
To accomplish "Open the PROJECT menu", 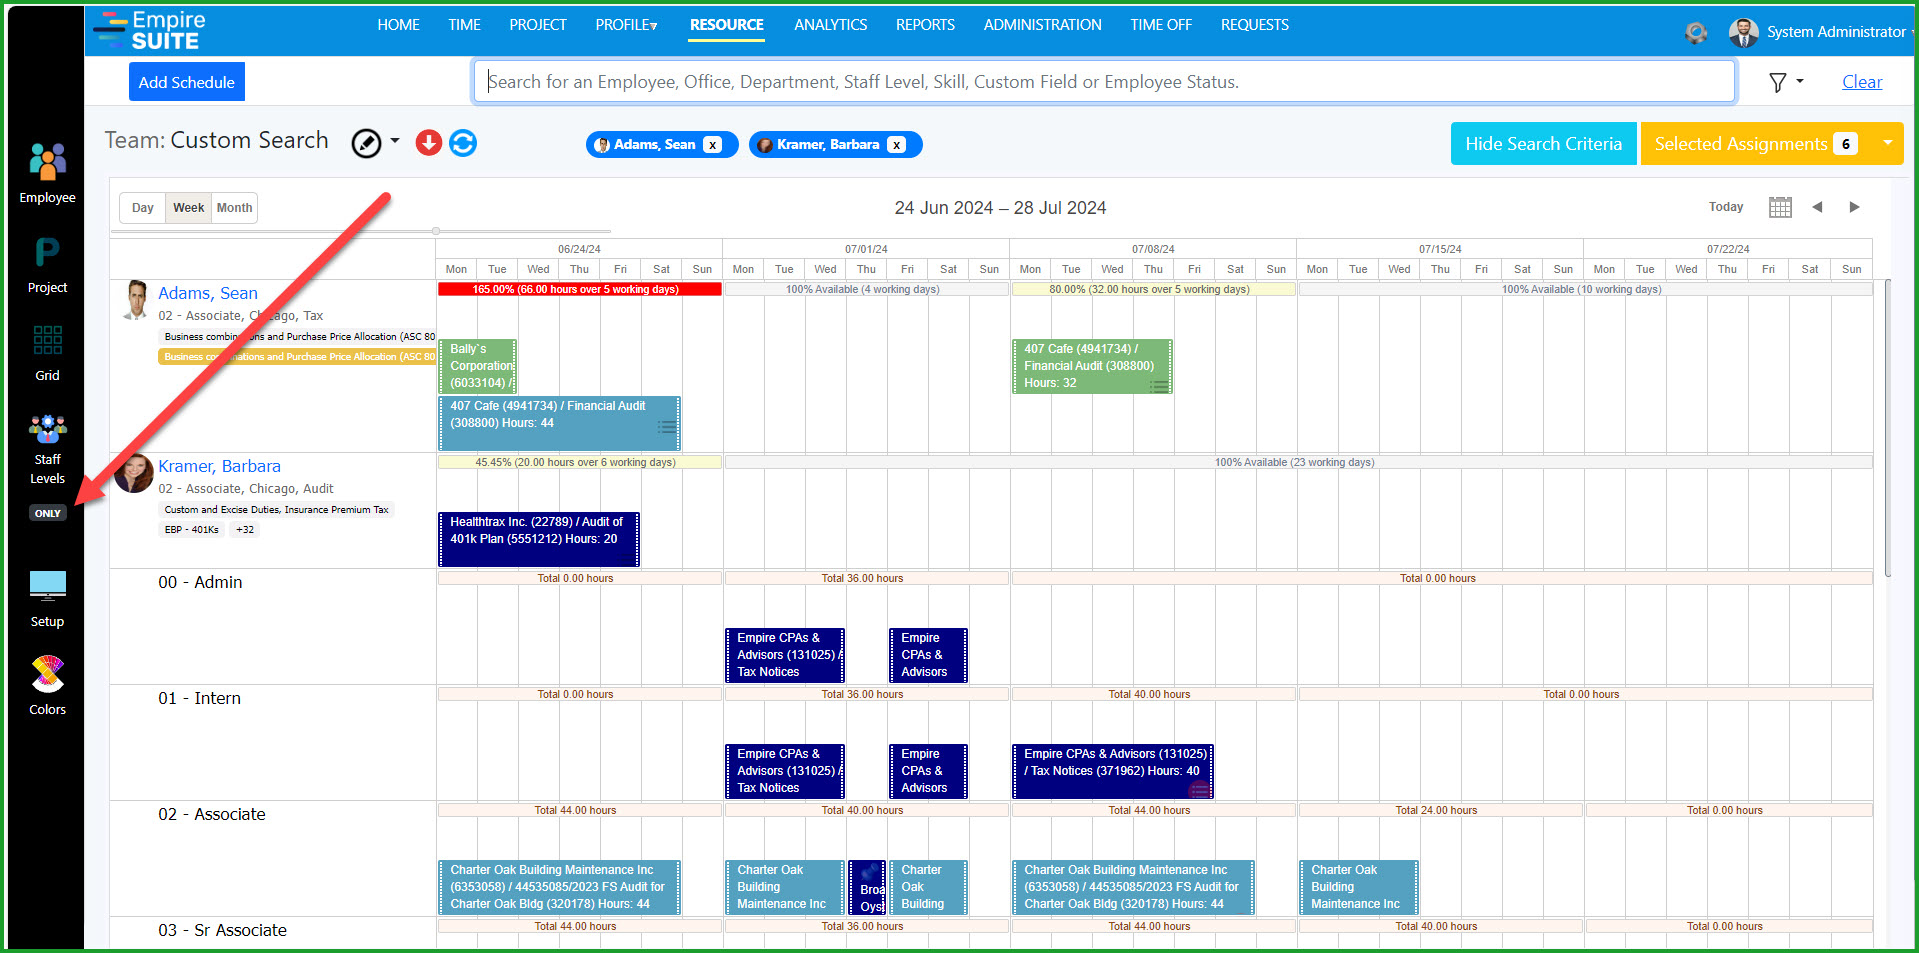I will tap(538, 25).
